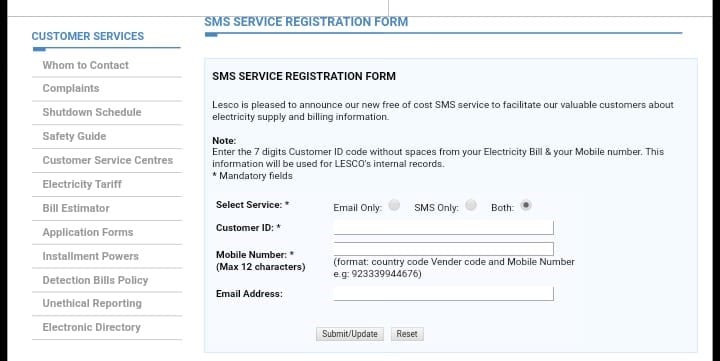Viewport: 720px width, 361px height.
Task: Focus the Customer ID input field
Action: click(x=444, y=228)
